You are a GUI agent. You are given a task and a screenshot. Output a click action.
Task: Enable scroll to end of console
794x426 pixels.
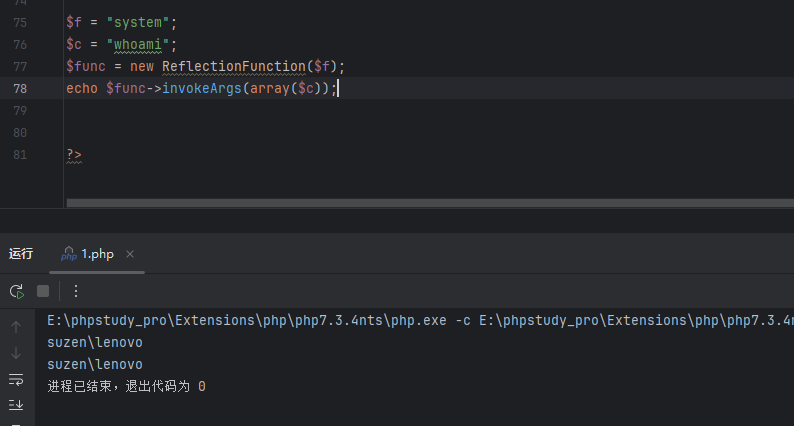coord(16,405)
